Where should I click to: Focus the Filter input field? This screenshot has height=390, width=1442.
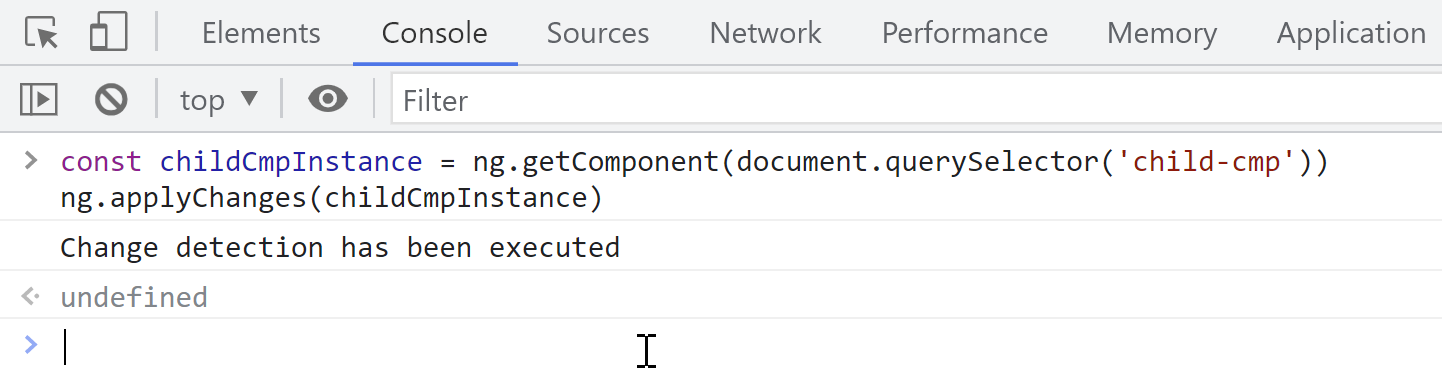coord(916,100)
